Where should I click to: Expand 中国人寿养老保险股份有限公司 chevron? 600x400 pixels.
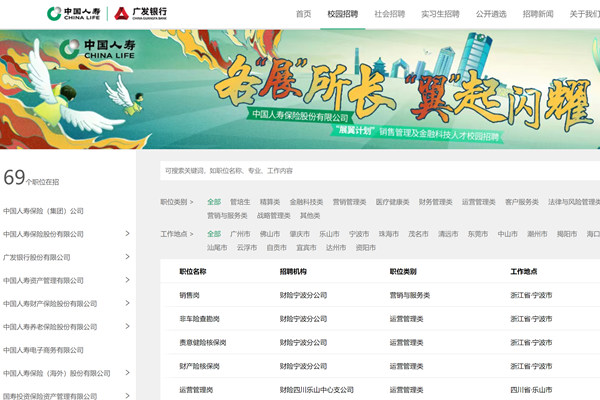pyautogui.click(x=127, y=327)
